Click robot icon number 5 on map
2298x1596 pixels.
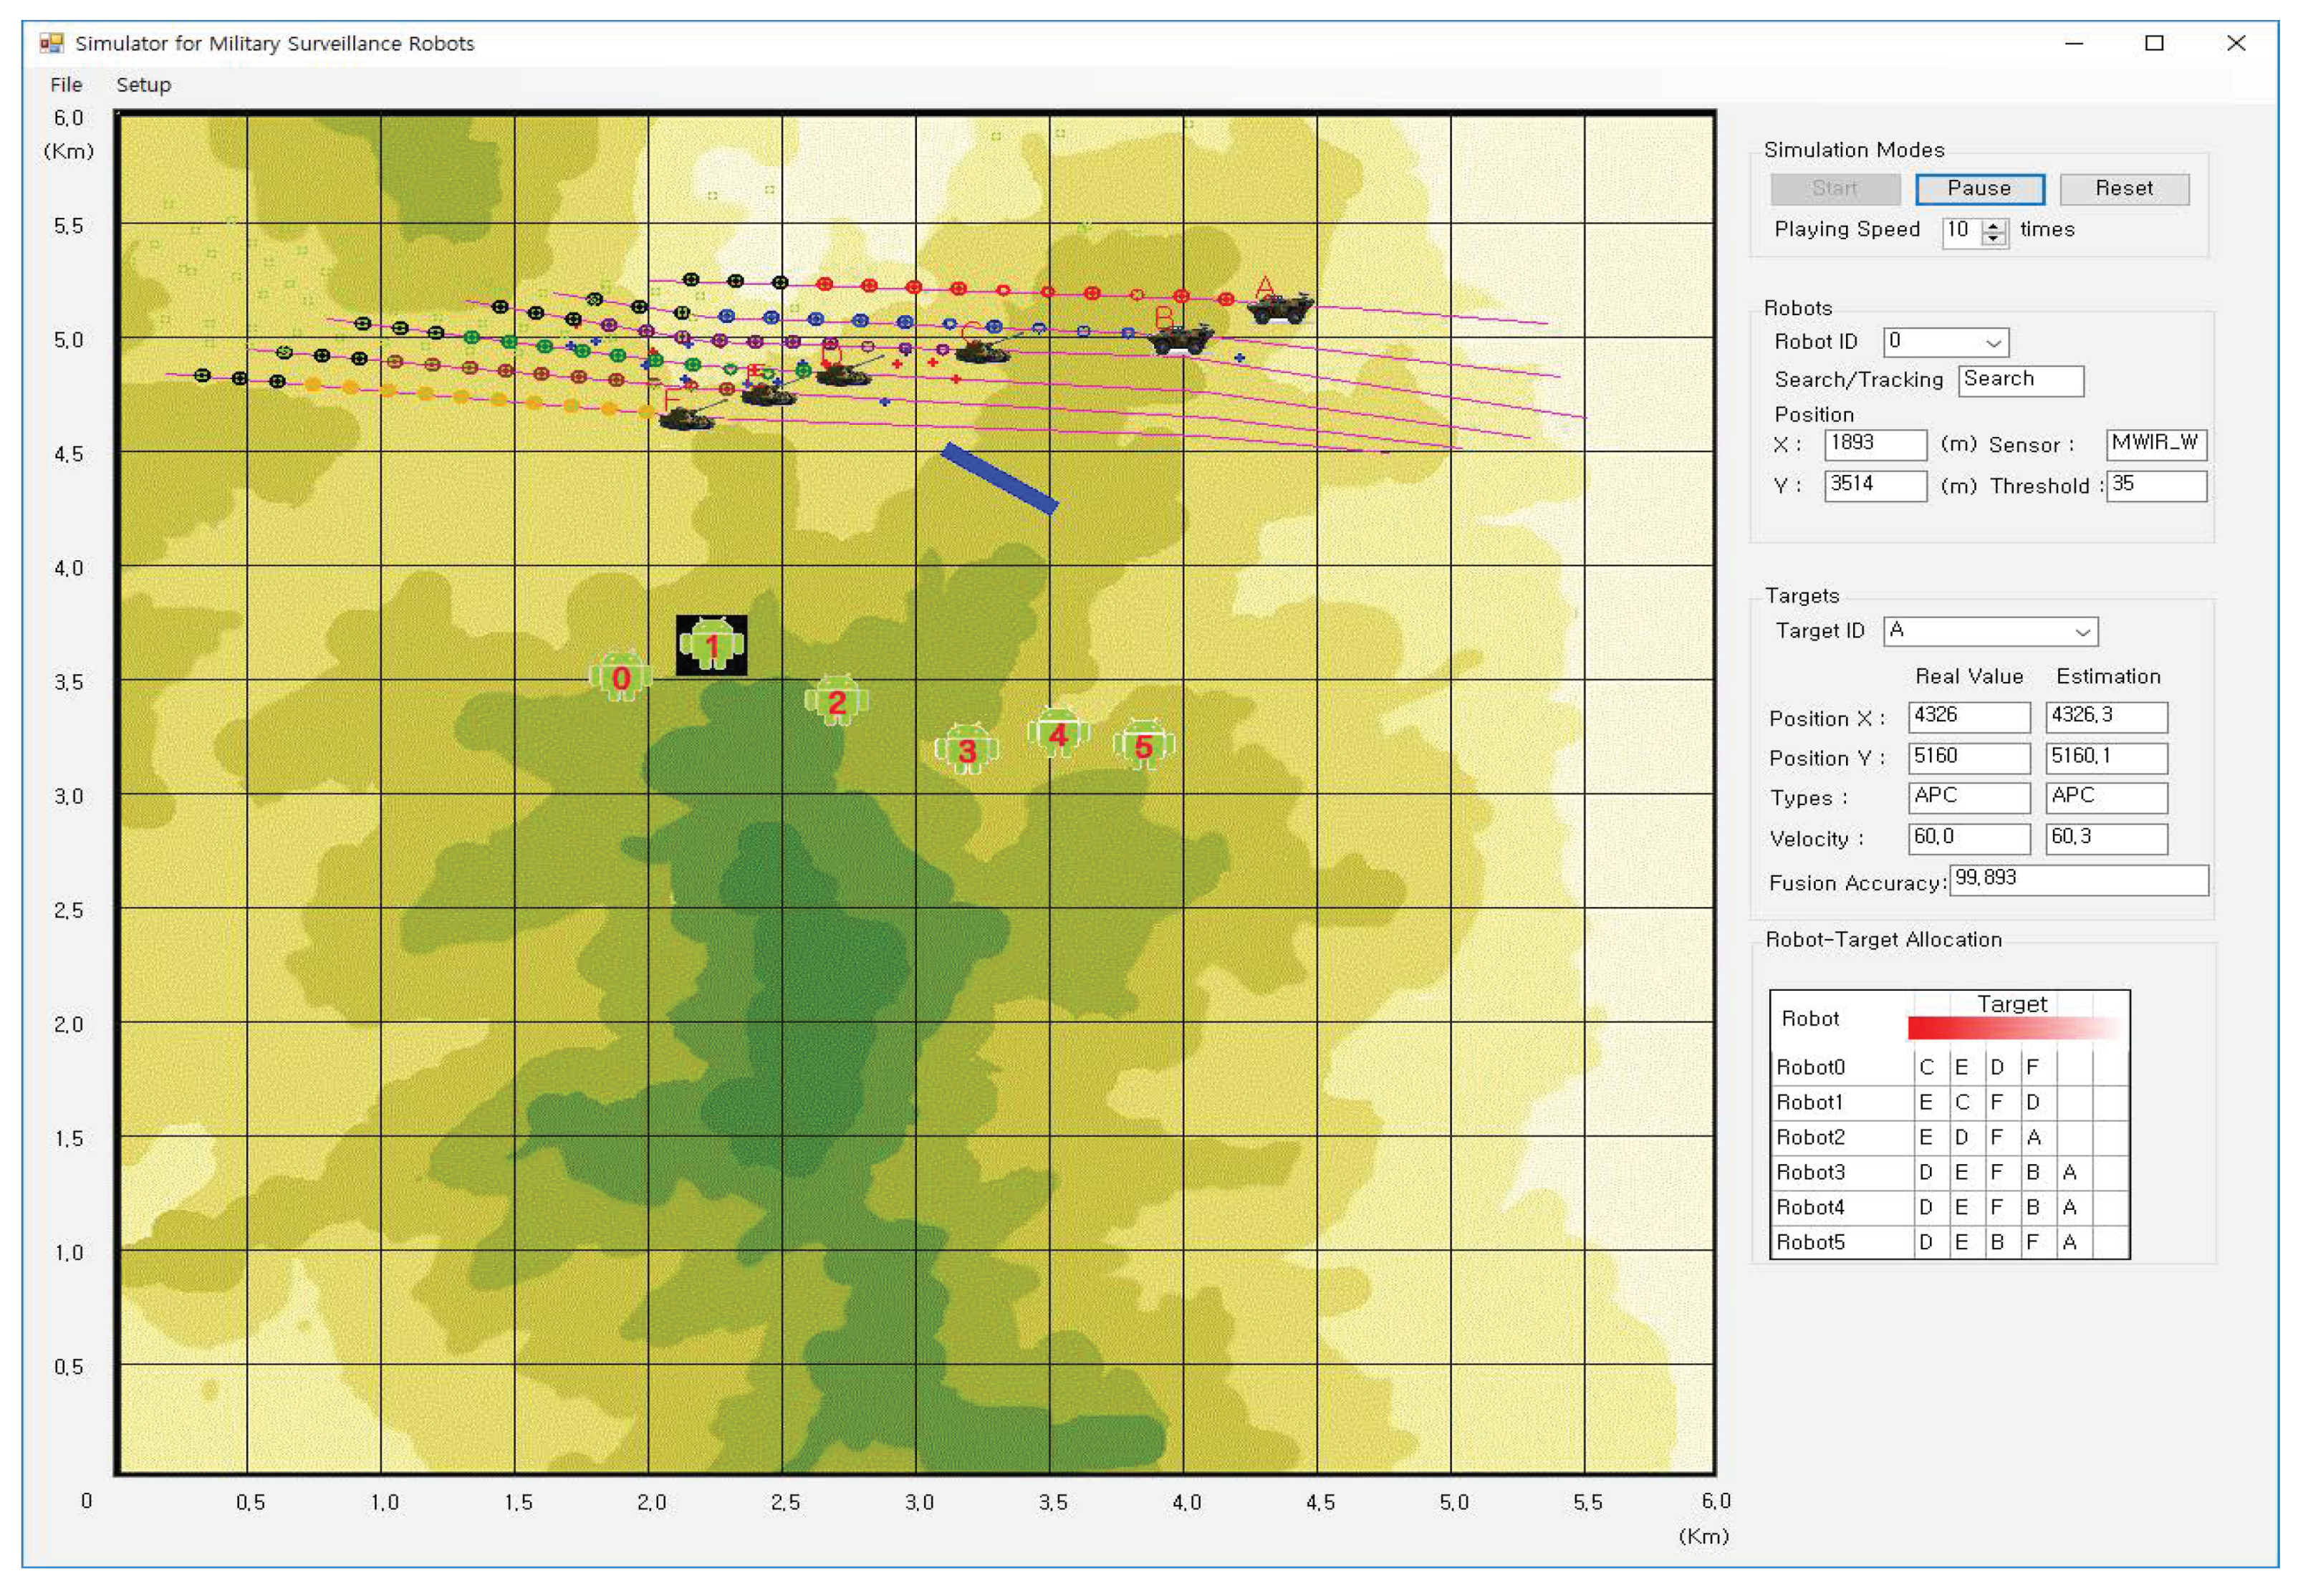coord(1143,745)
